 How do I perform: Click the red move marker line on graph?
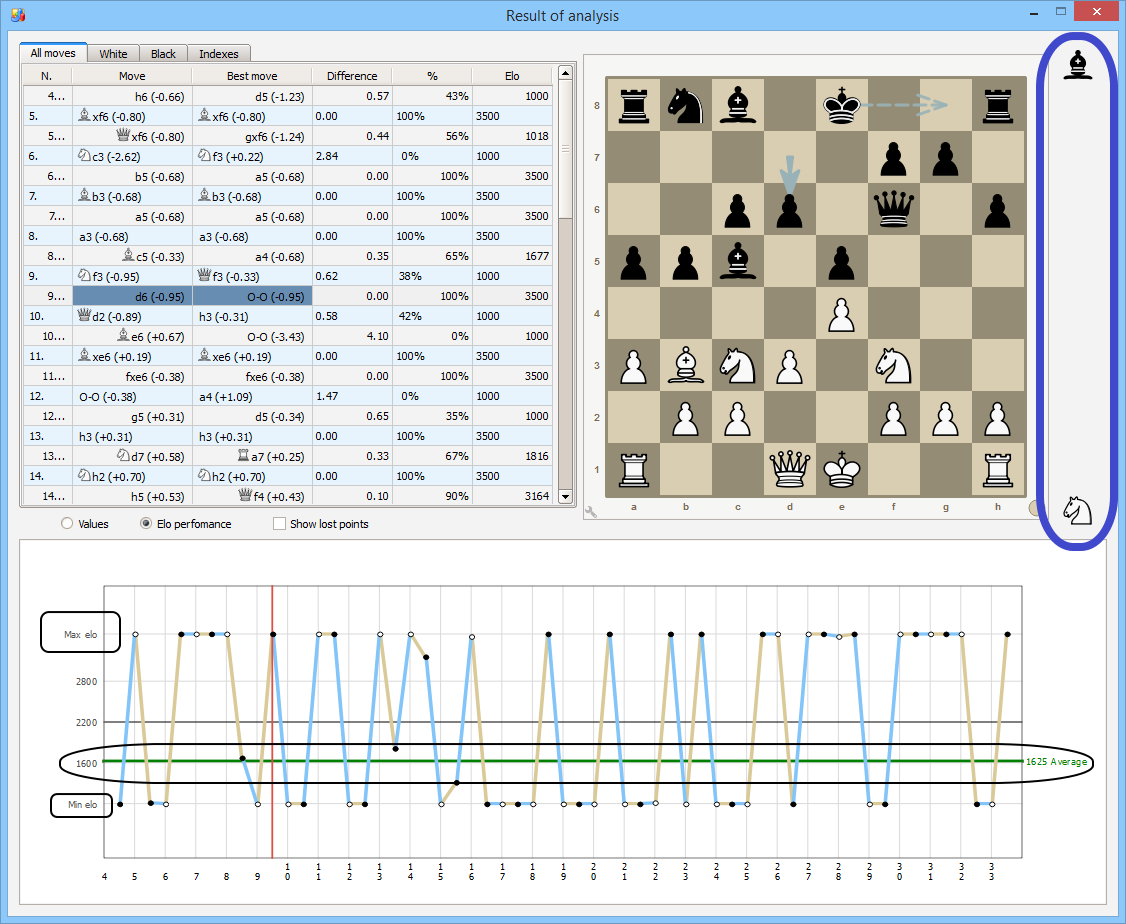click(272, 722)
